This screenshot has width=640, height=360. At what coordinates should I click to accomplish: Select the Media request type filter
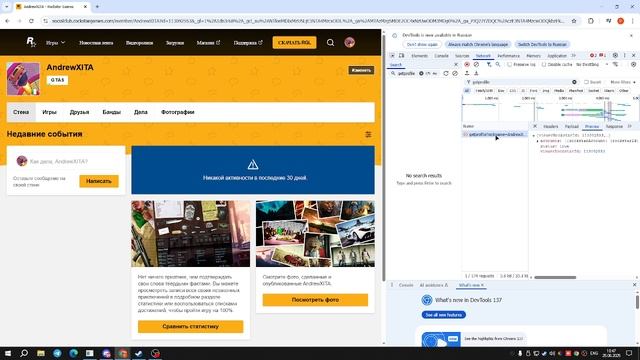[x=559, y=91]
